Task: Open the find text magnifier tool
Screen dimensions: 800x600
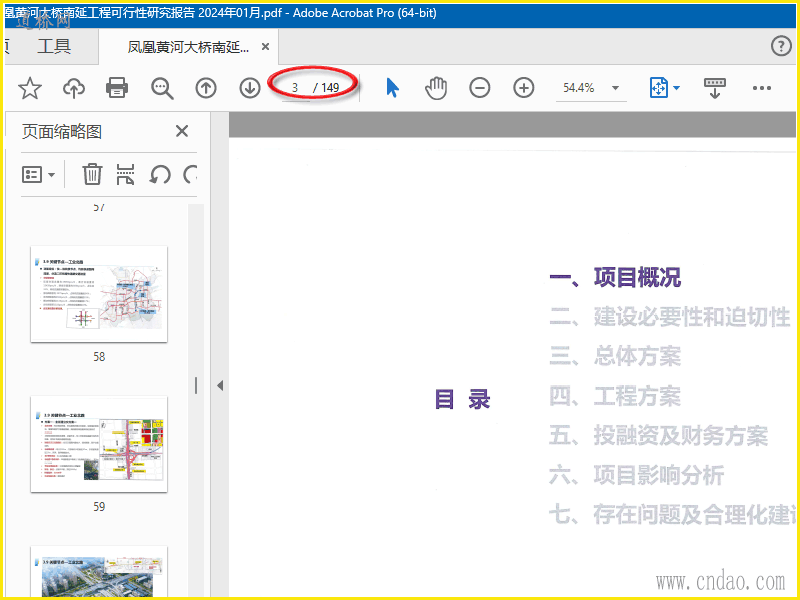Action: point(162,88)
